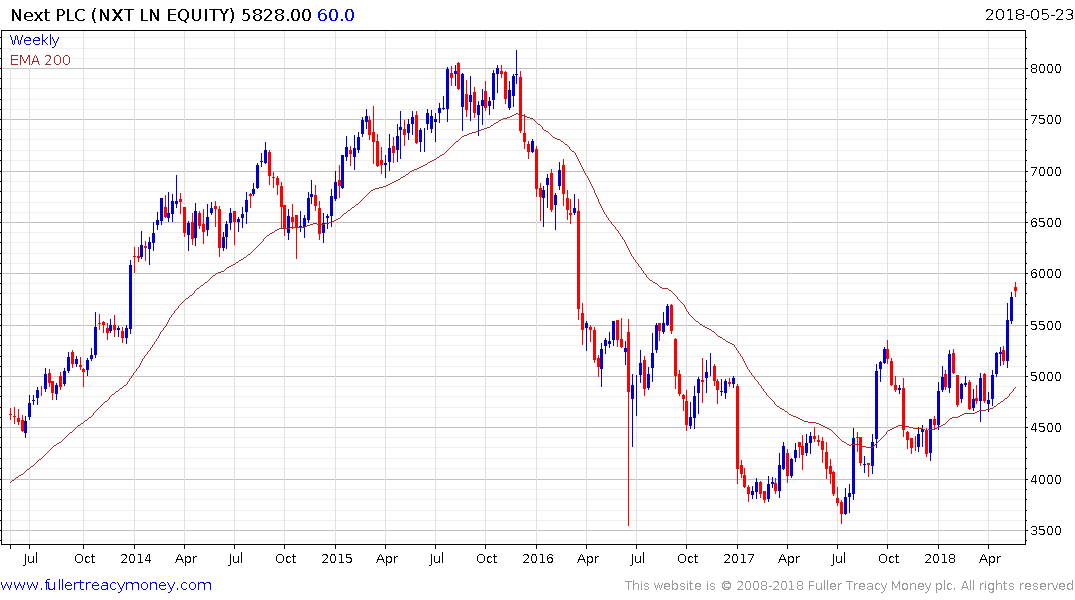Image resolution: width=1075 pixels, height=600 pixels.
Task: Click the 2014 year label on time axis
Action: click(x=136, y=559)
